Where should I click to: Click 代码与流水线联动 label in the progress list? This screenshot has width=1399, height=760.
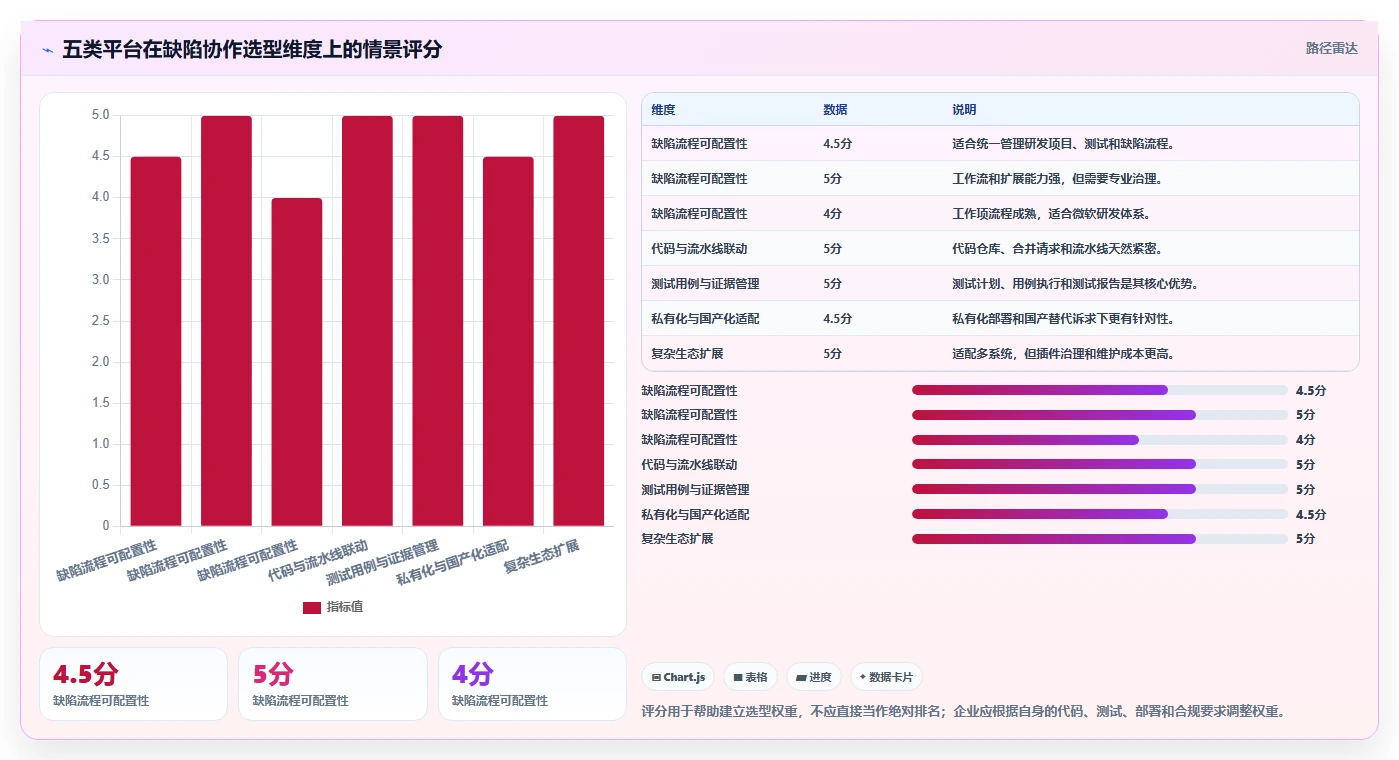coord(689,465)
